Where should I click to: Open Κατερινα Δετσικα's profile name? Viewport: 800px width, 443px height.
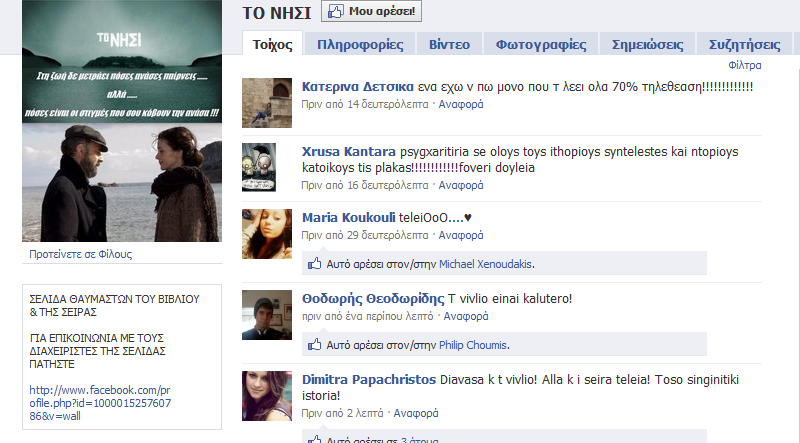357,87
